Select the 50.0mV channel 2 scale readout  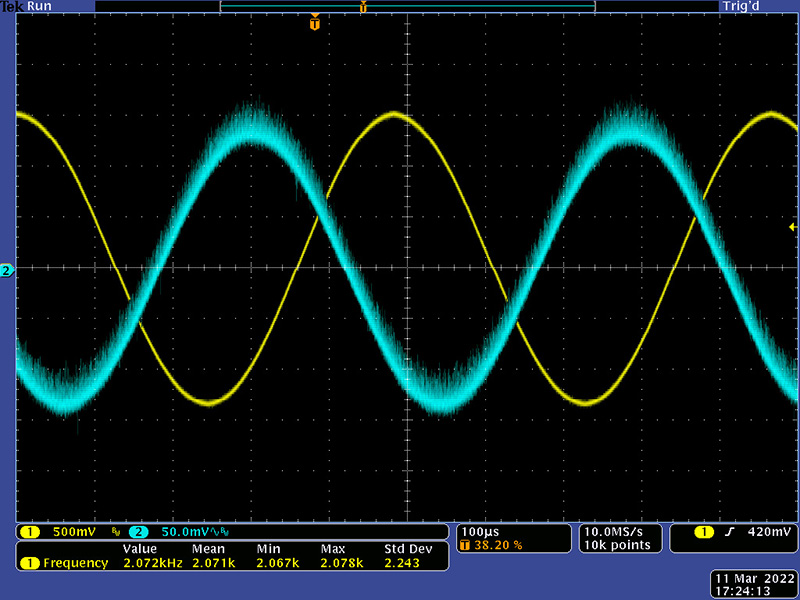183,532
